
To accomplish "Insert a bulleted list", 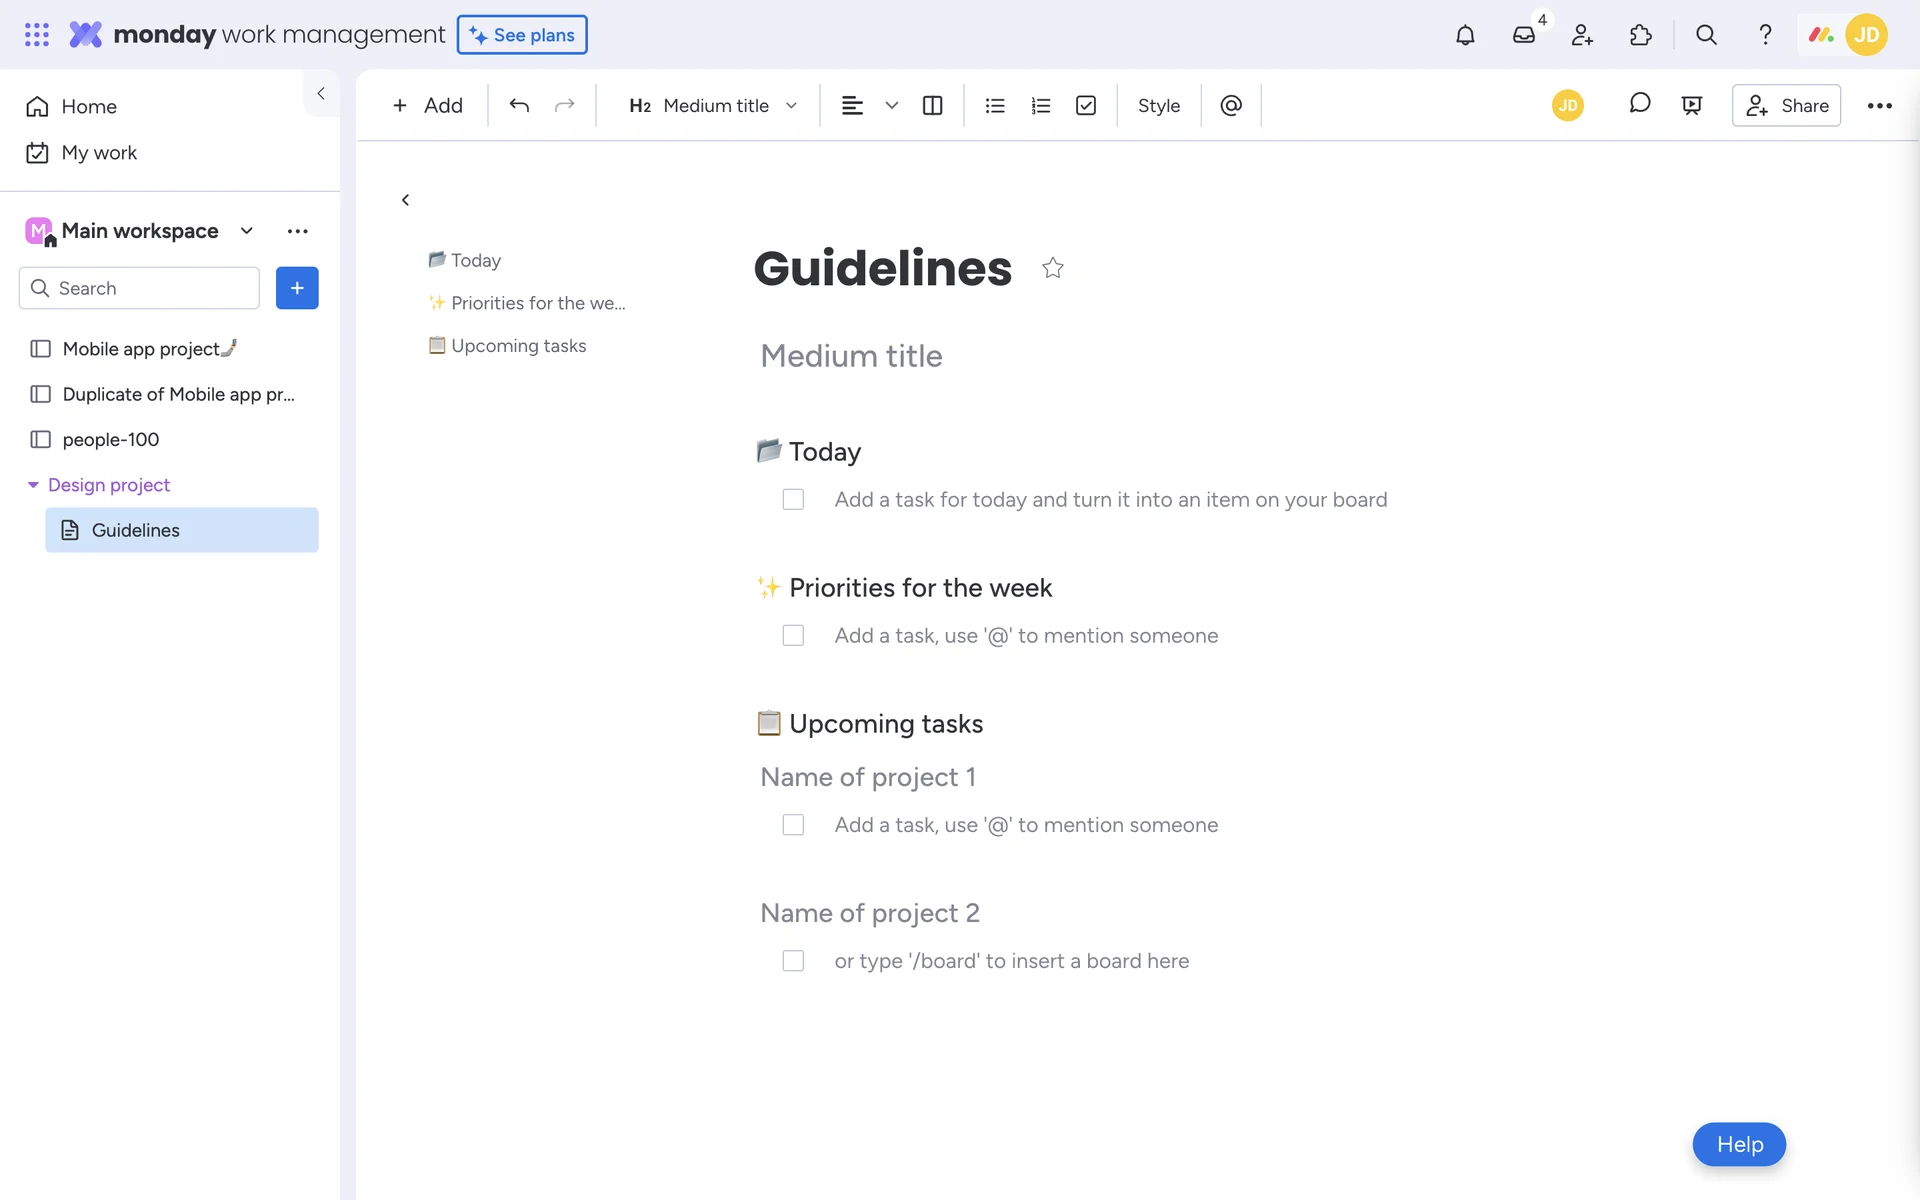I will 994,105.
